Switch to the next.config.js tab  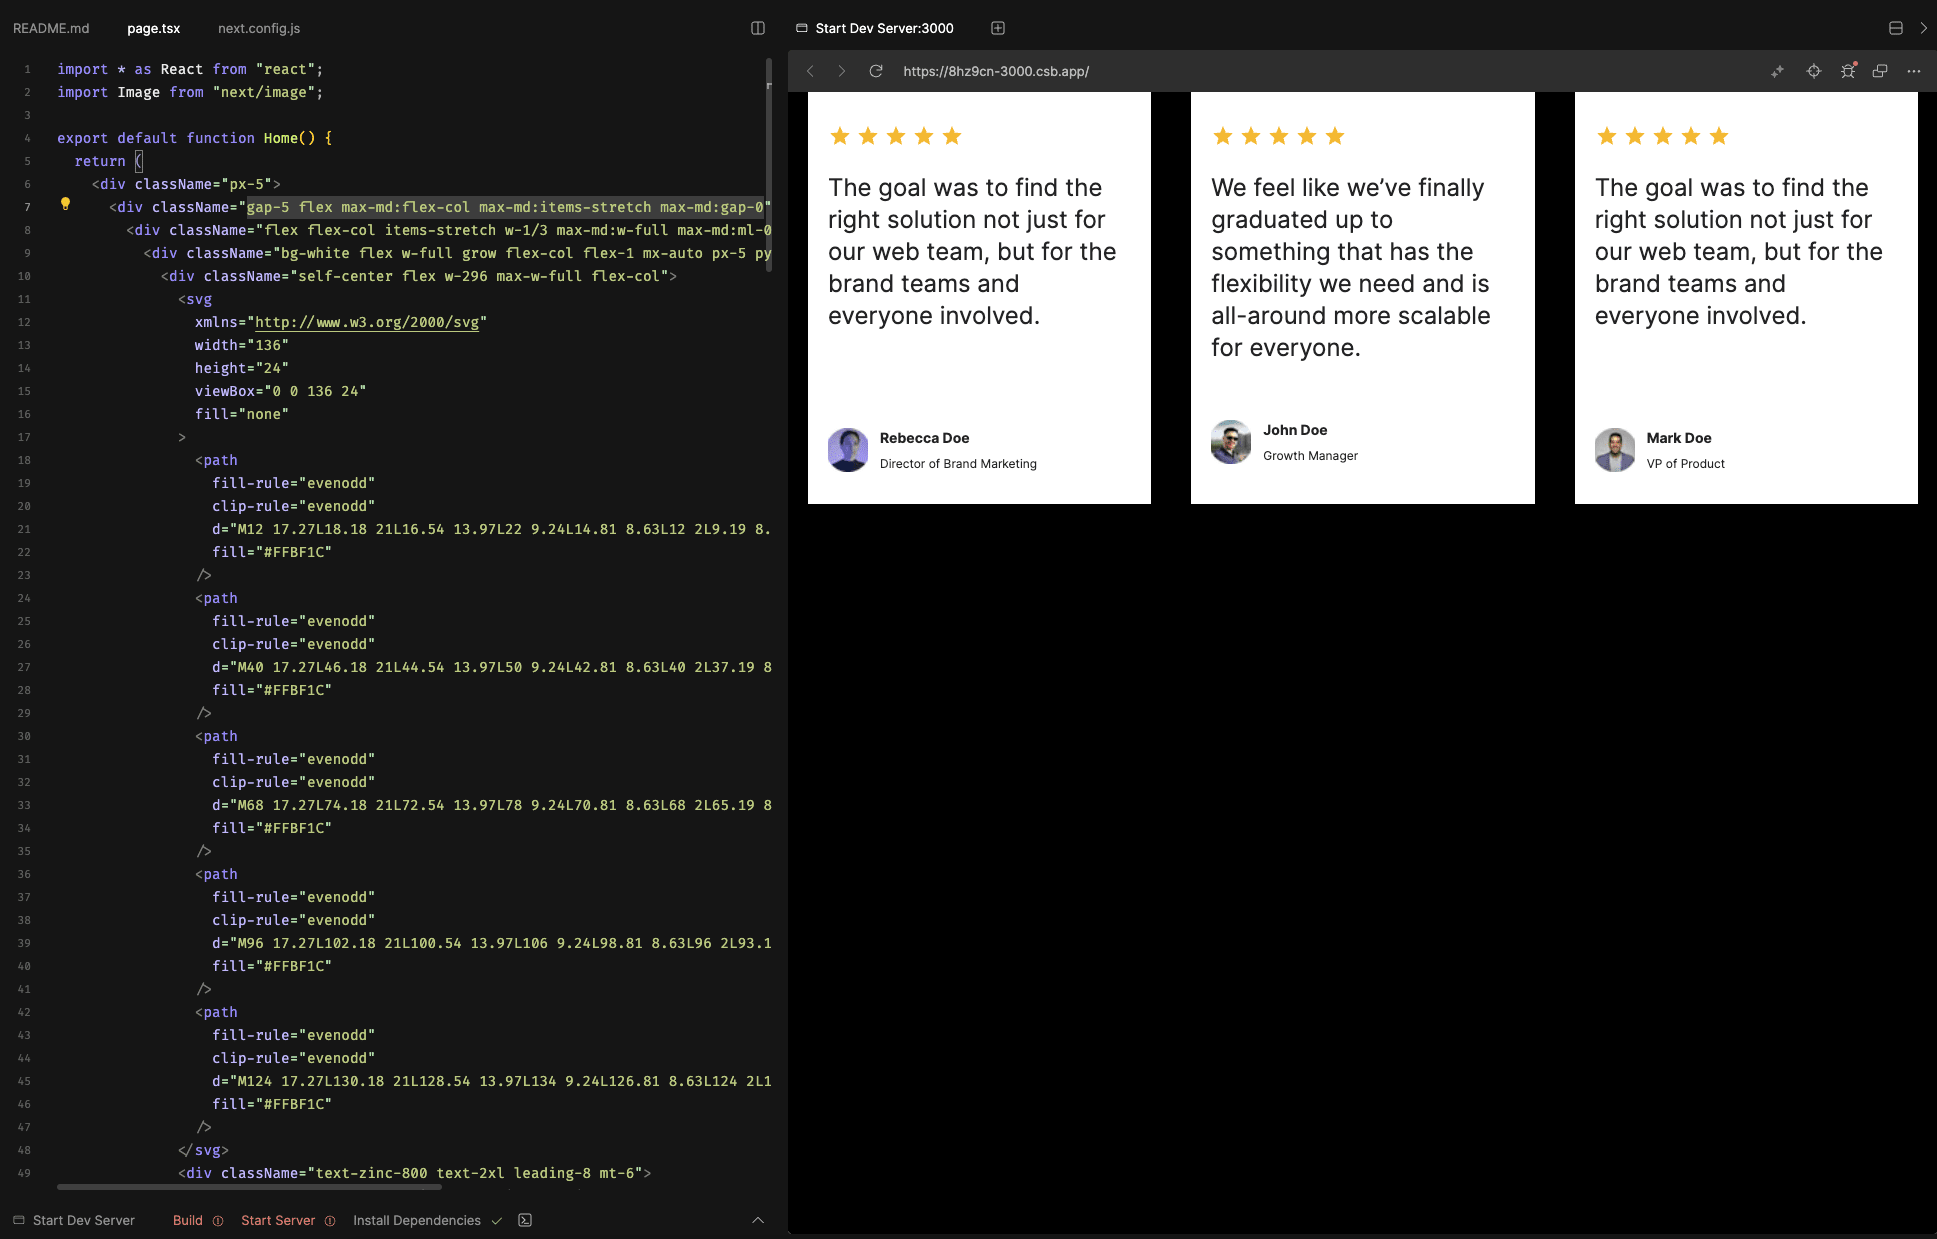click(x=259, y=28)
